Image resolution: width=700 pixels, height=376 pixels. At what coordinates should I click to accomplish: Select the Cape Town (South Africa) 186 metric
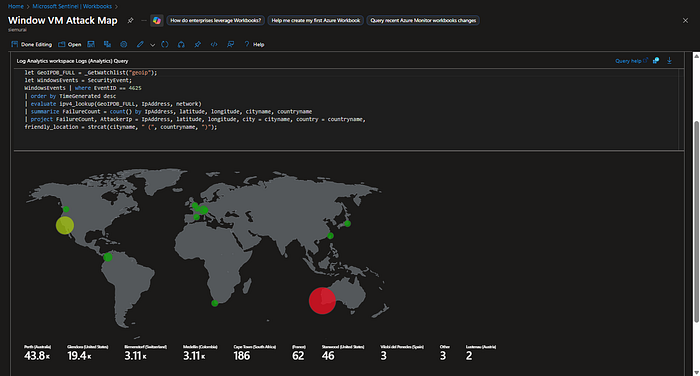click(254, 353)
